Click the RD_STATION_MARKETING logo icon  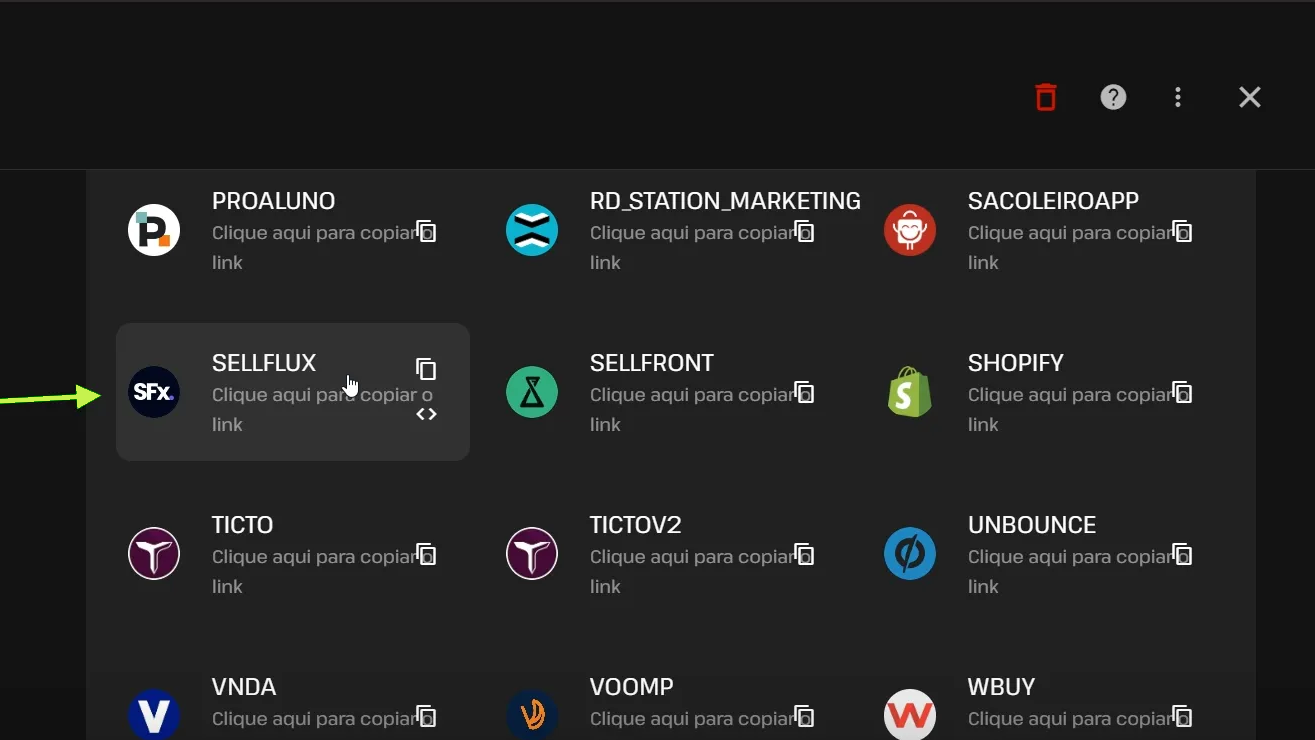pyautogui.click(x=532, y=230)
